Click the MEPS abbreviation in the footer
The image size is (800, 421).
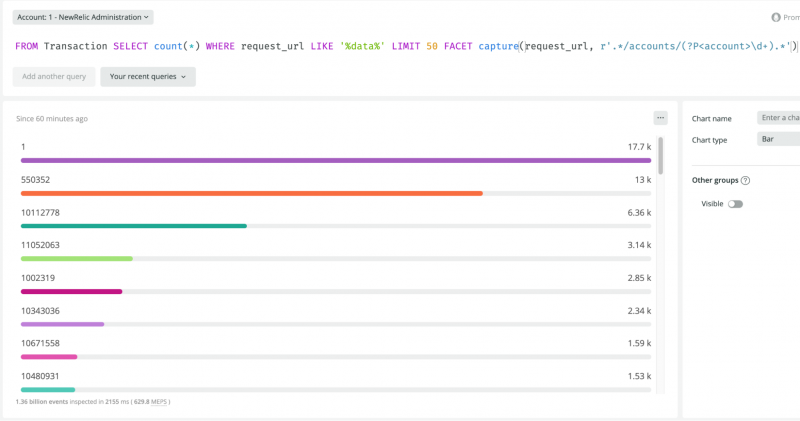click(x=159, y=402)
